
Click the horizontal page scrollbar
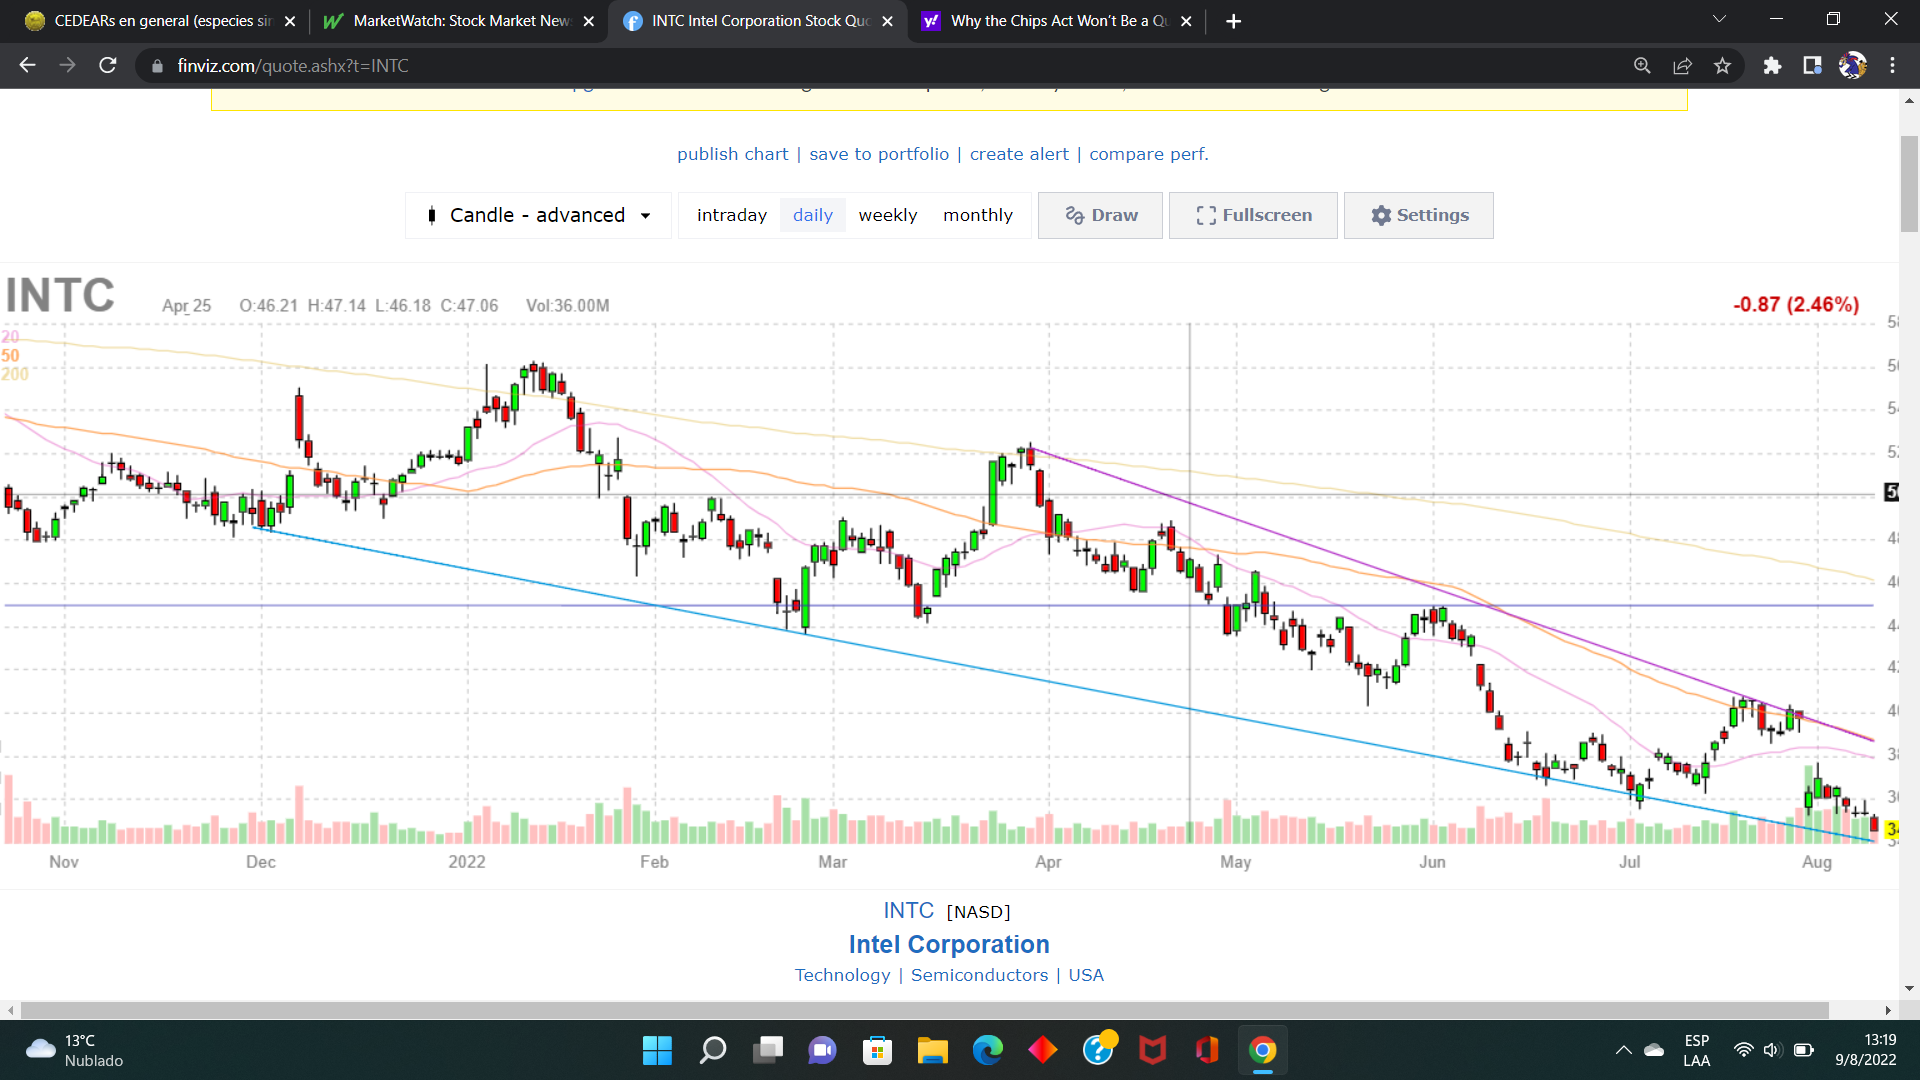click(925, 1010)
